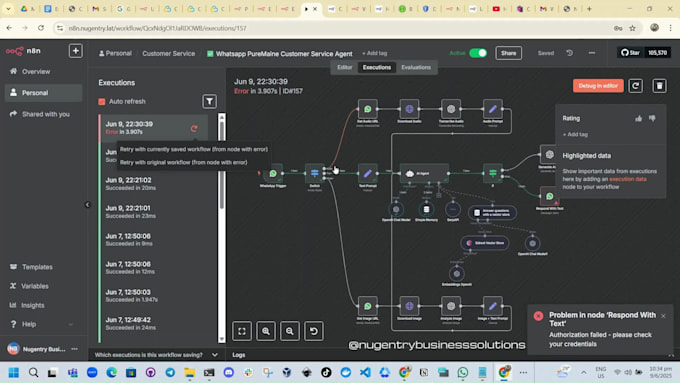The height and width of the screenshot is (383, 680).
Task: Click Add tag in the Rating panel
Action: [575, 134]
